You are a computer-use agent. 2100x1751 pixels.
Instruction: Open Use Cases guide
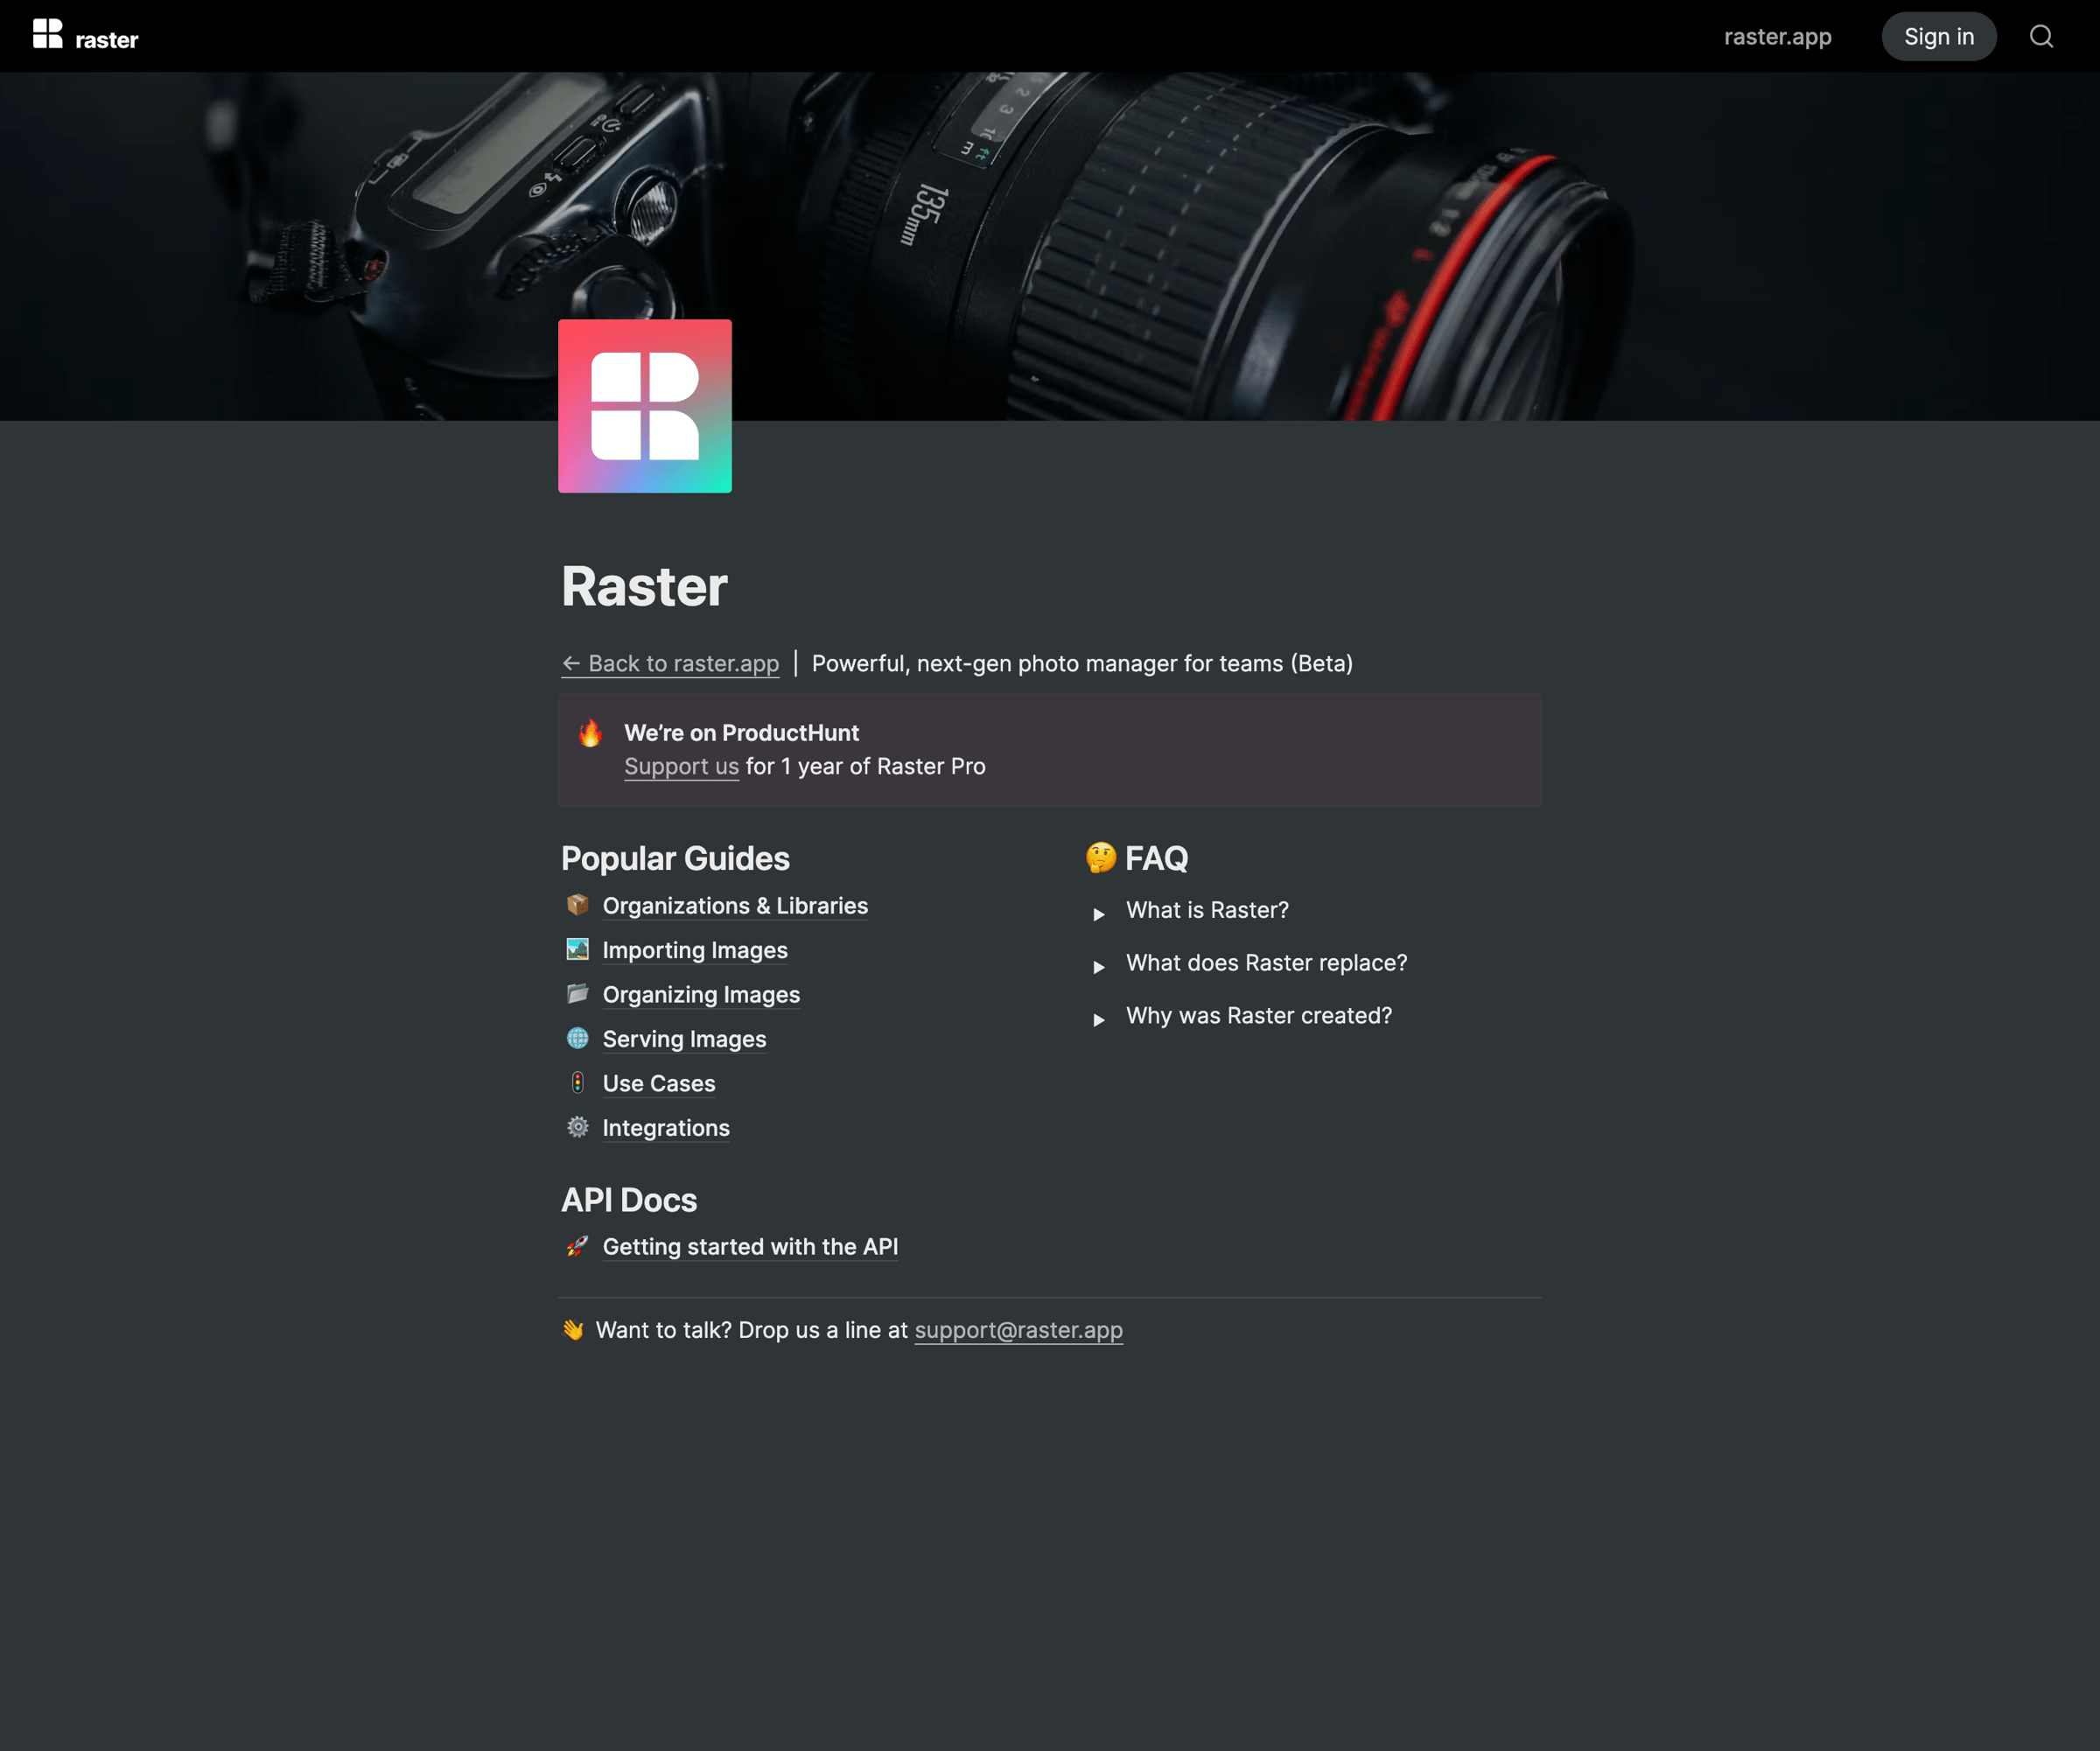(x=659, y=1083)
